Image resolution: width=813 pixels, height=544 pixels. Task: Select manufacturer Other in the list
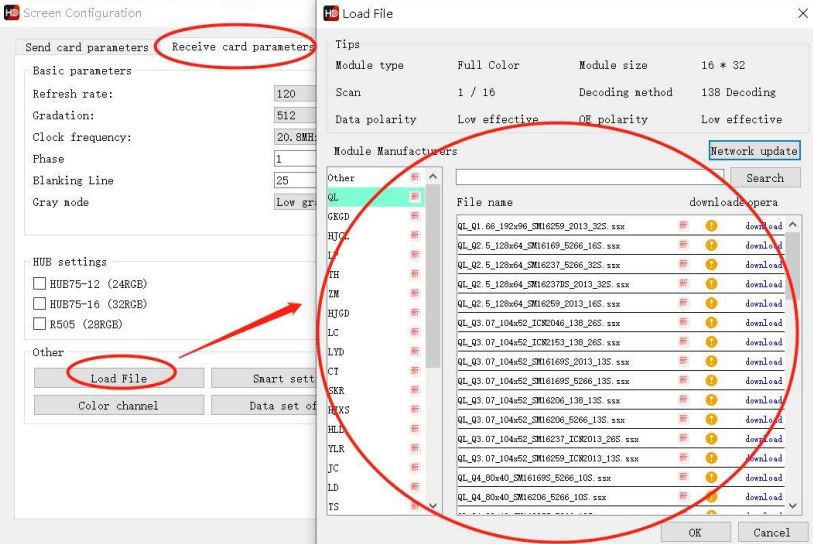click(375, 177)
